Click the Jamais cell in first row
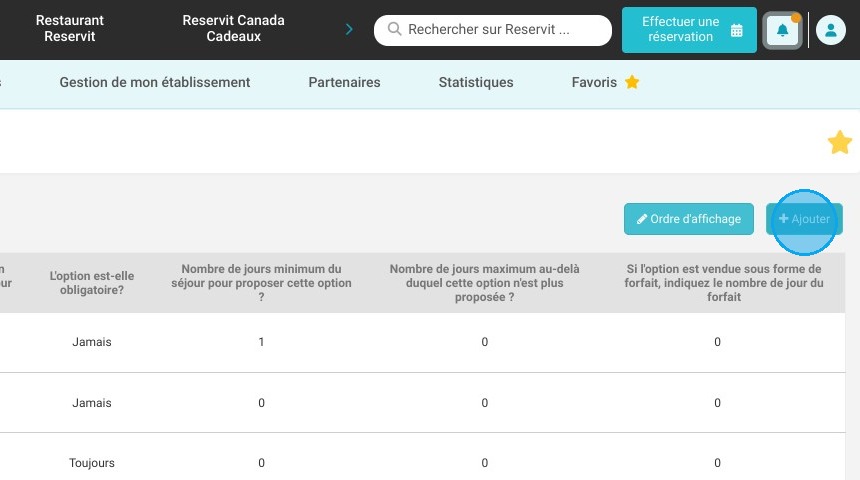Screen dimensions: 860x480 [x=92, y=342]
